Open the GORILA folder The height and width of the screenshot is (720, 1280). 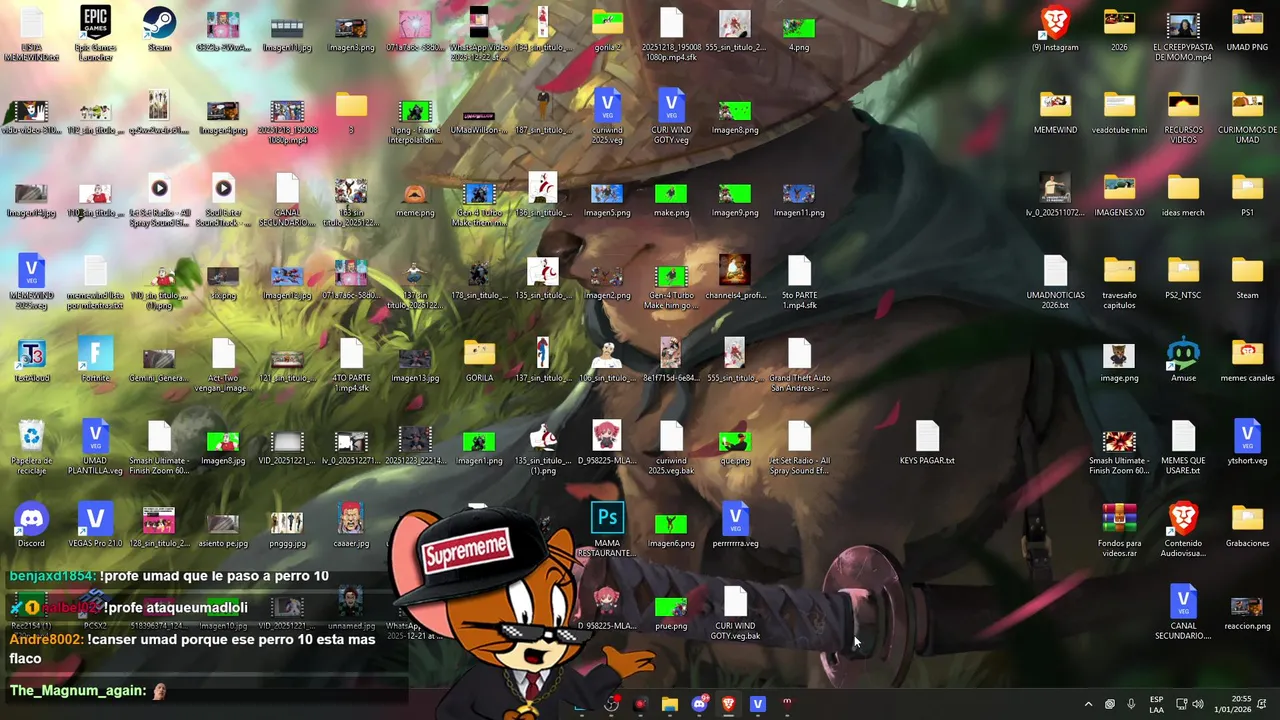479,360
